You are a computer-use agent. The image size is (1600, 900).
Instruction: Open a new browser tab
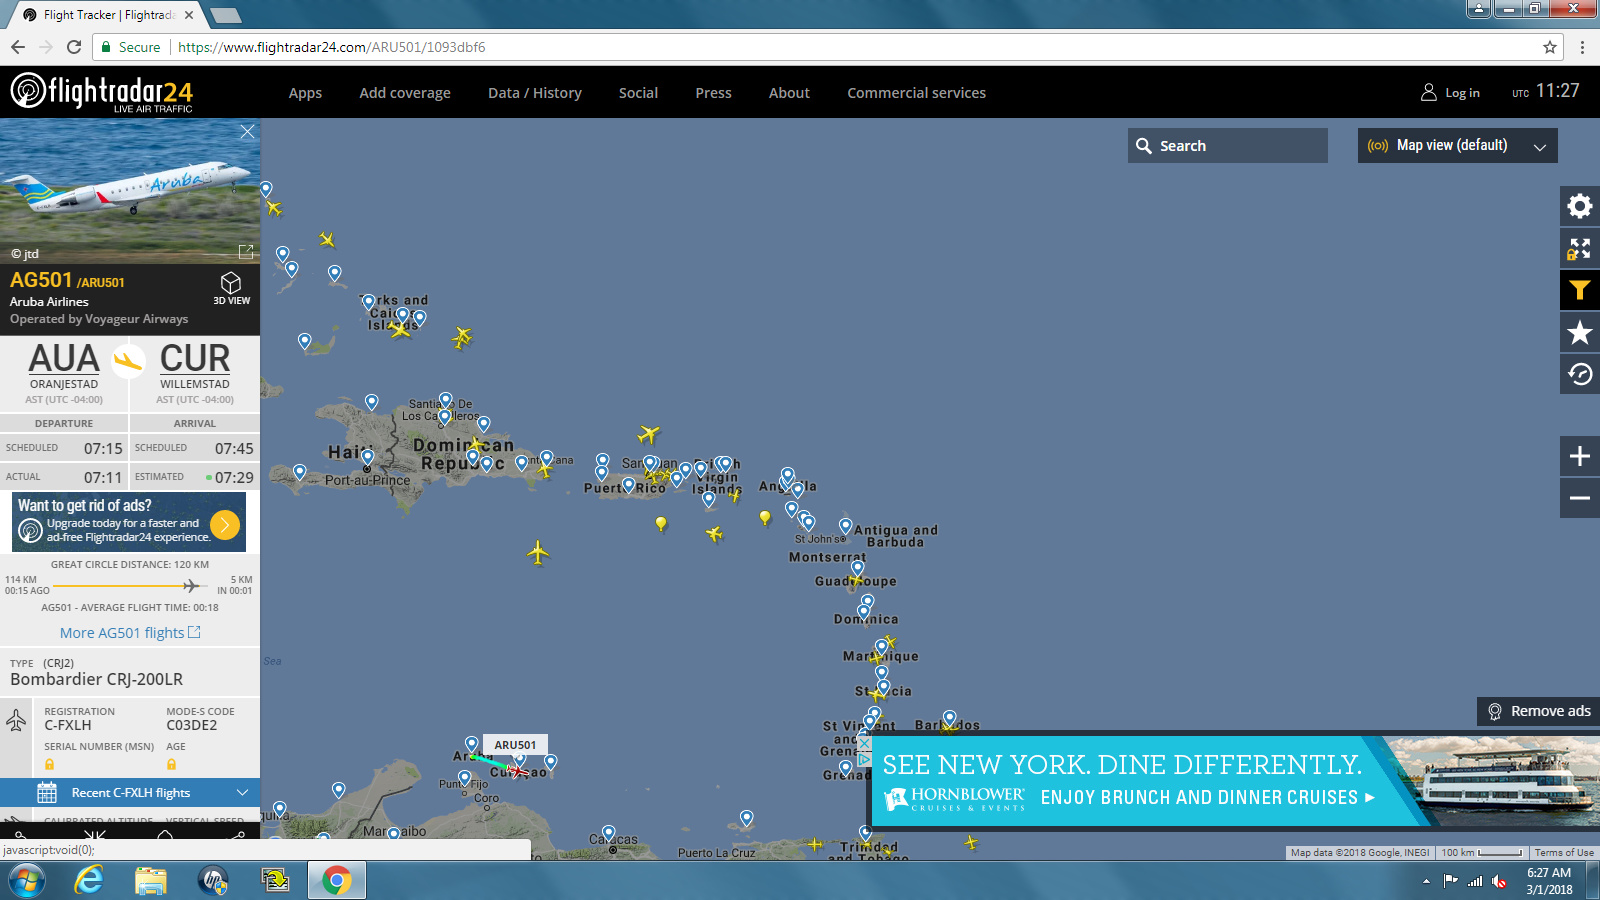(x=226, y=15)
